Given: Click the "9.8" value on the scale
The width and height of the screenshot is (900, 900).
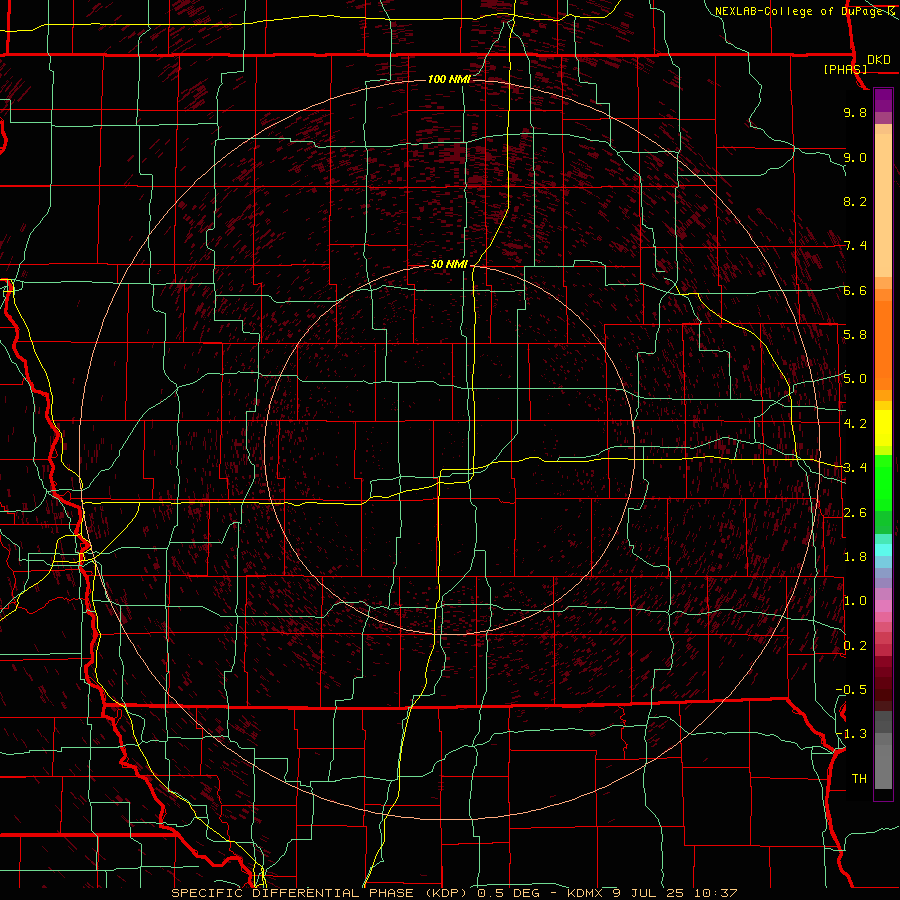Looking at the screenshot, I should pos(855,112).
